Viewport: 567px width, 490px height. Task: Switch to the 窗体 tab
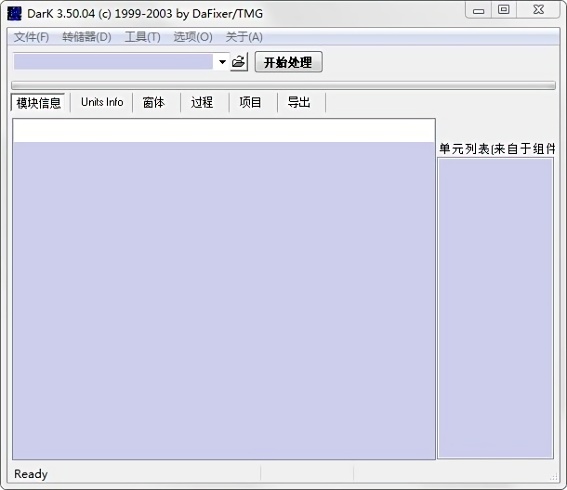(x=154, y=102)
